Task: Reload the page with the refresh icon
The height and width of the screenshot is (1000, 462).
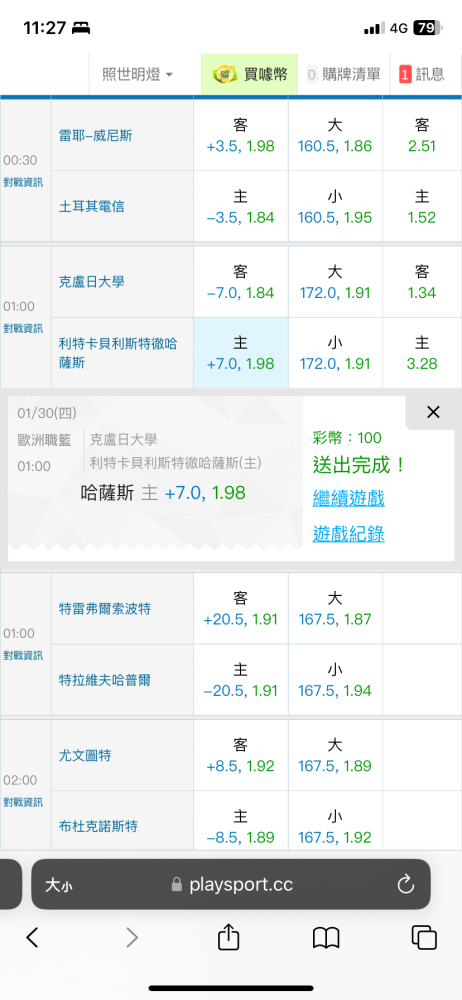Action: pos(405,884)
